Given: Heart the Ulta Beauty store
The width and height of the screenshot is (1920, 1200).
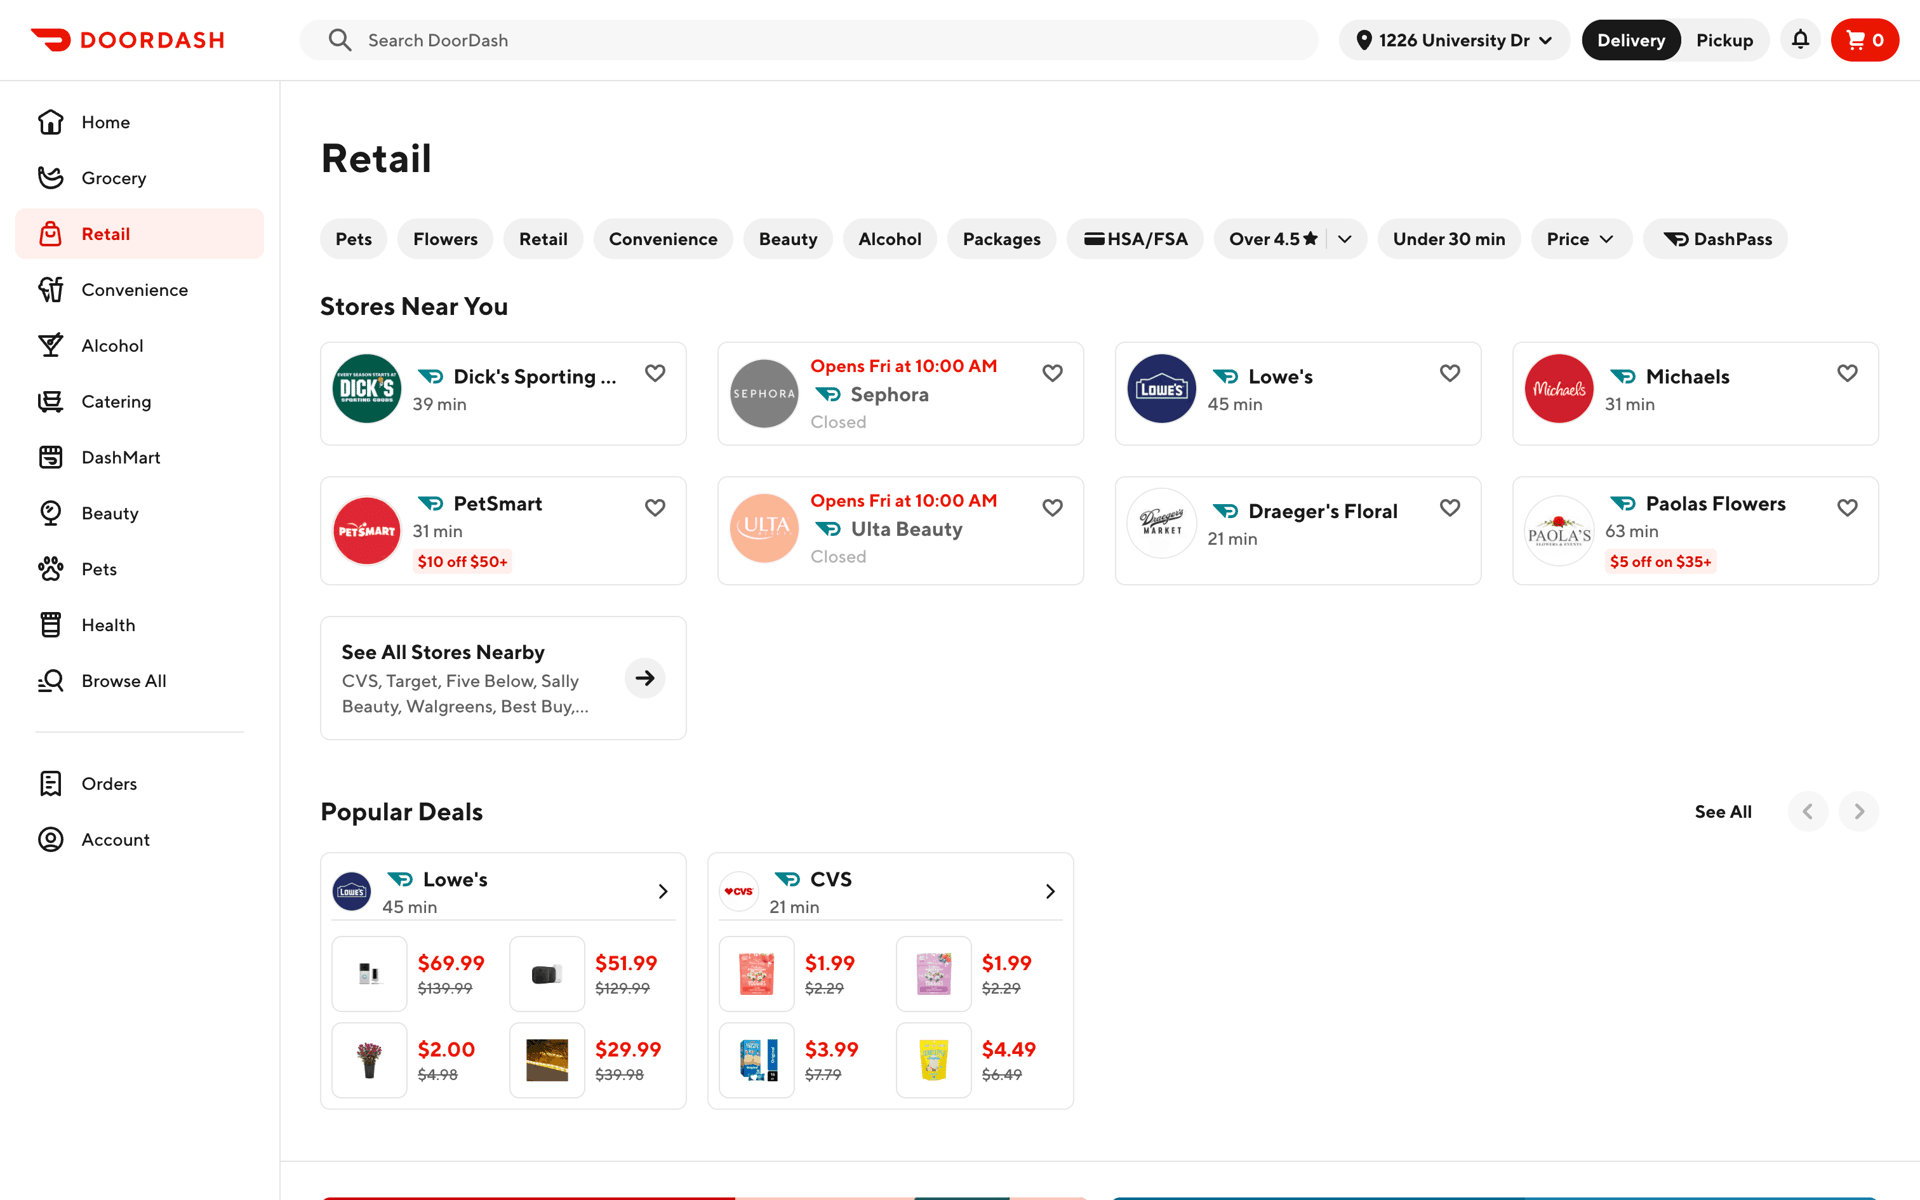Looking at the screenshot, I should pos(1052,508).
